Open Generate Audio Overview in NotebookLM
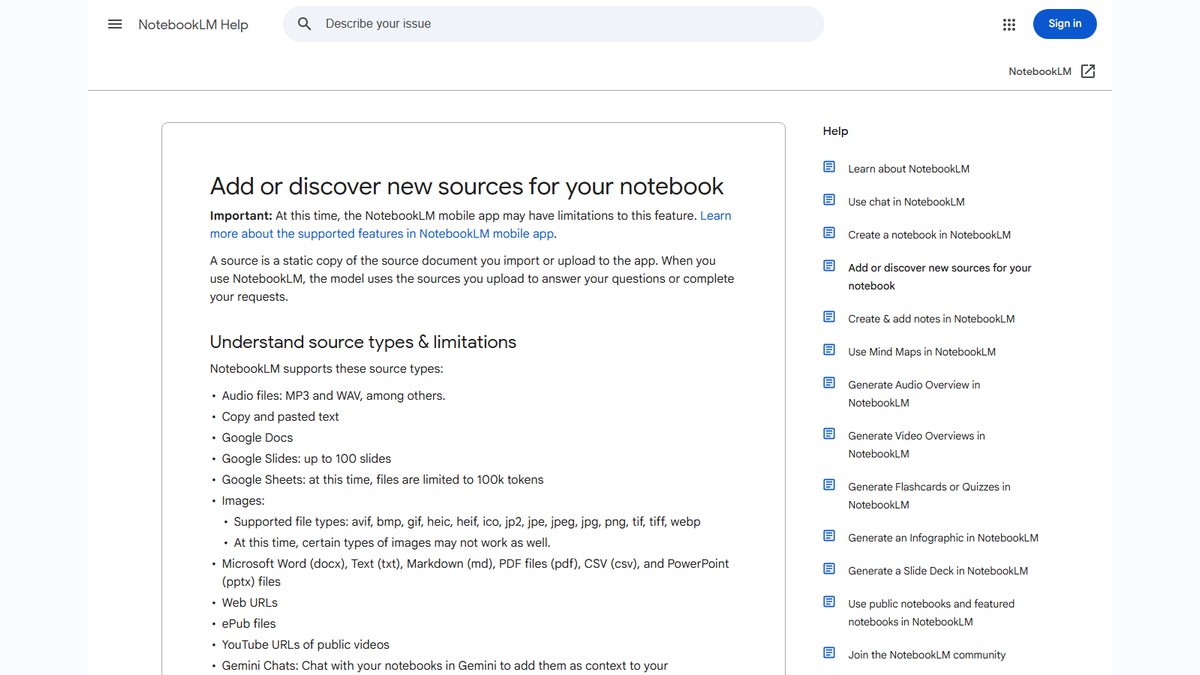This screenshot has width=1200, height=675. [914, 394]
